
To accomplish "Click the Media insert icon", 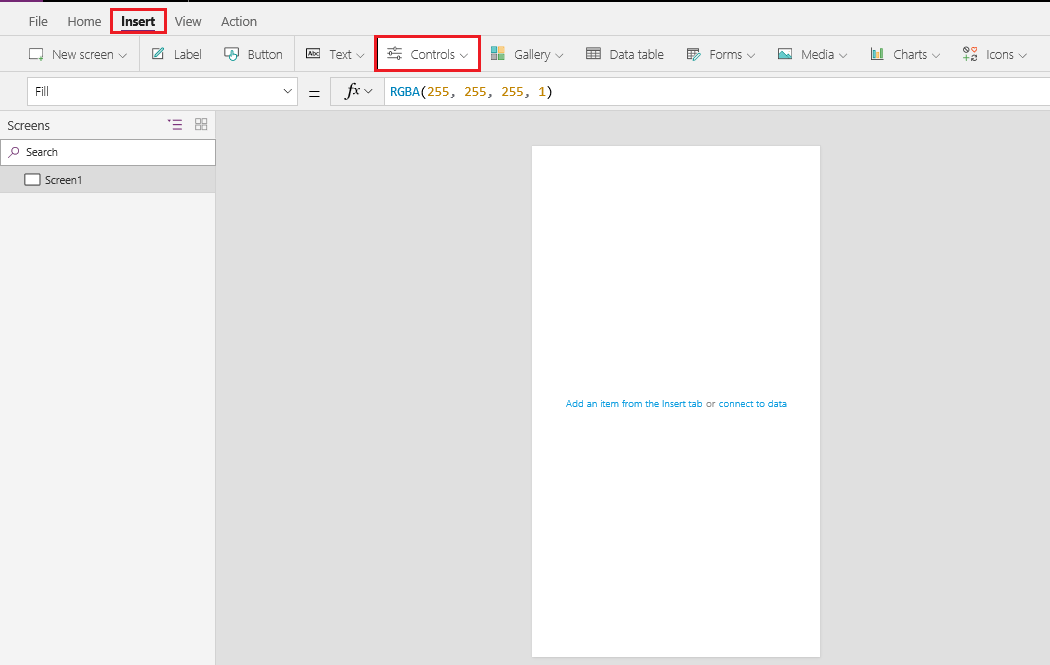I will coord(785,53).
